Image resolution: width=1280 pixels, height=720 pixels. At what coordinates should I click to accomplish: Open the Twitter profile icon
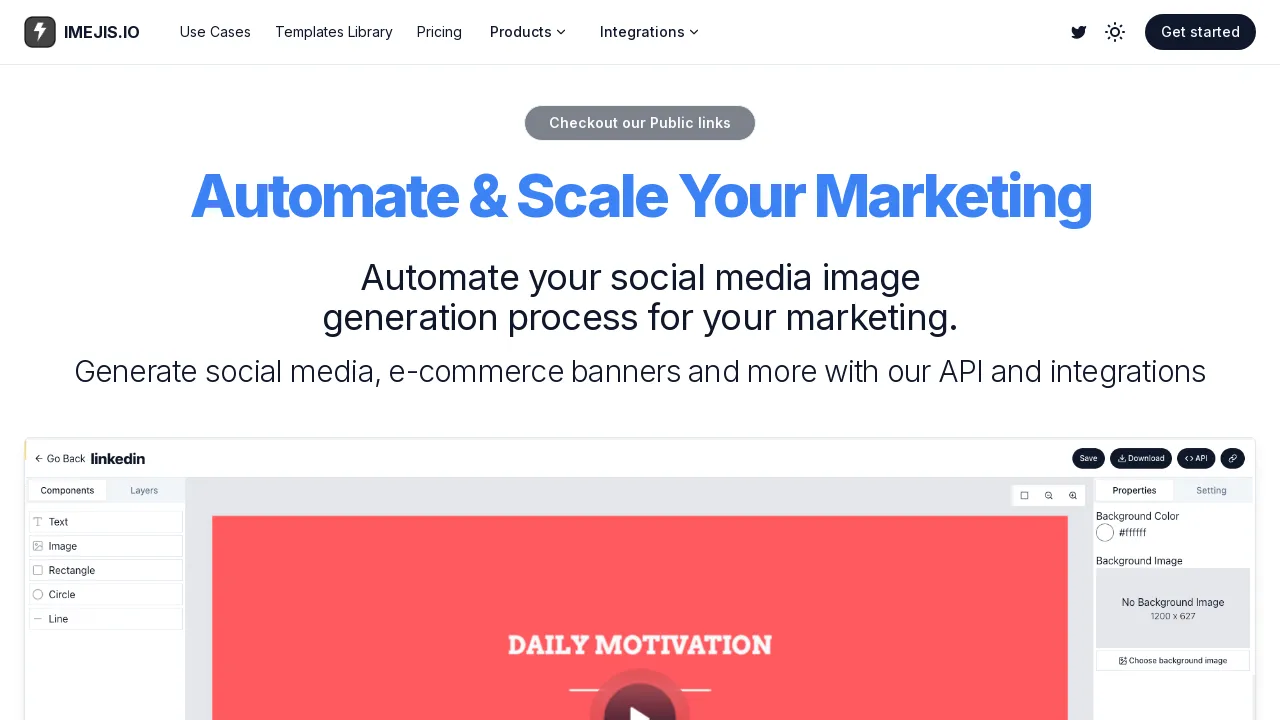1078,32
